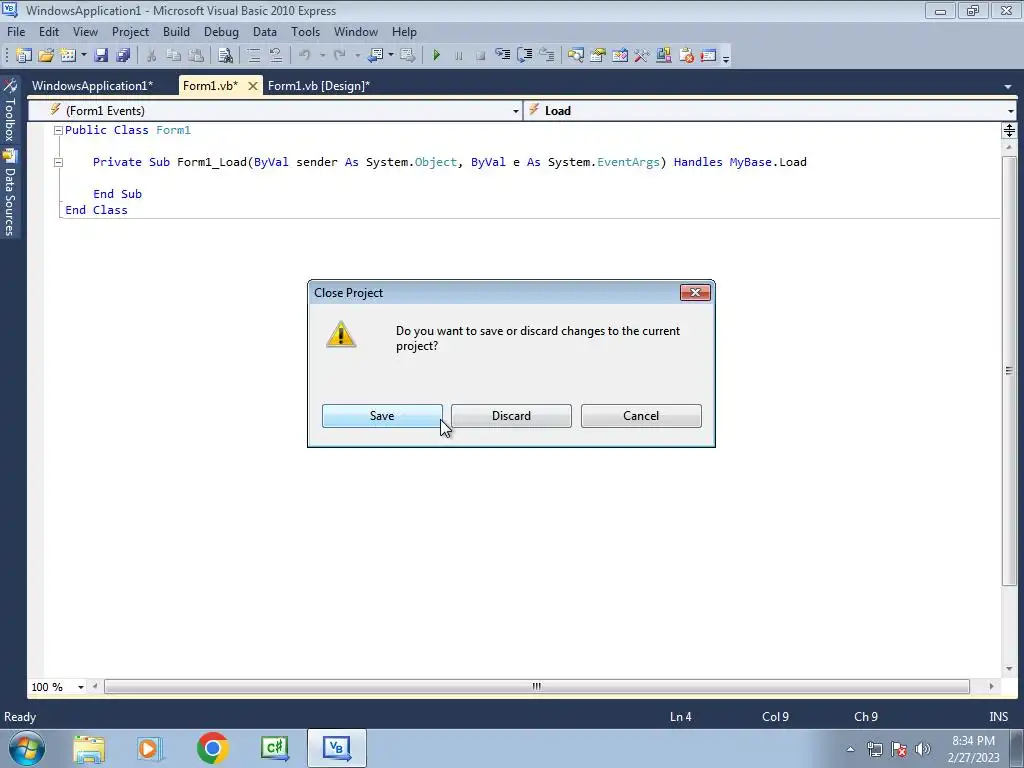Open Google Chrome from the taskbar
The height and width of the screenshot is (768, 1024).
[x=212, y=748]
